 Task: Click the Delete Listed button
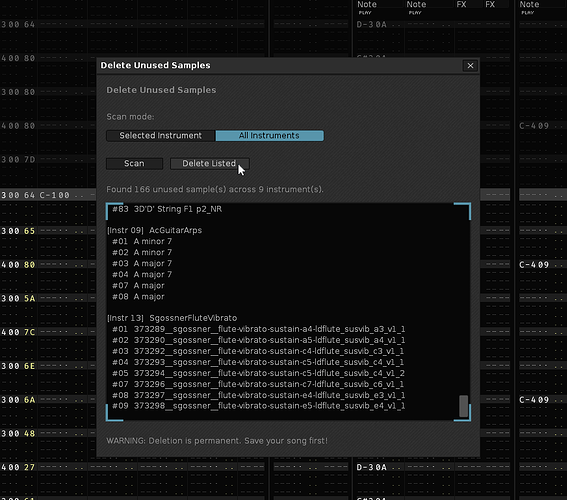tap(209, 163)
